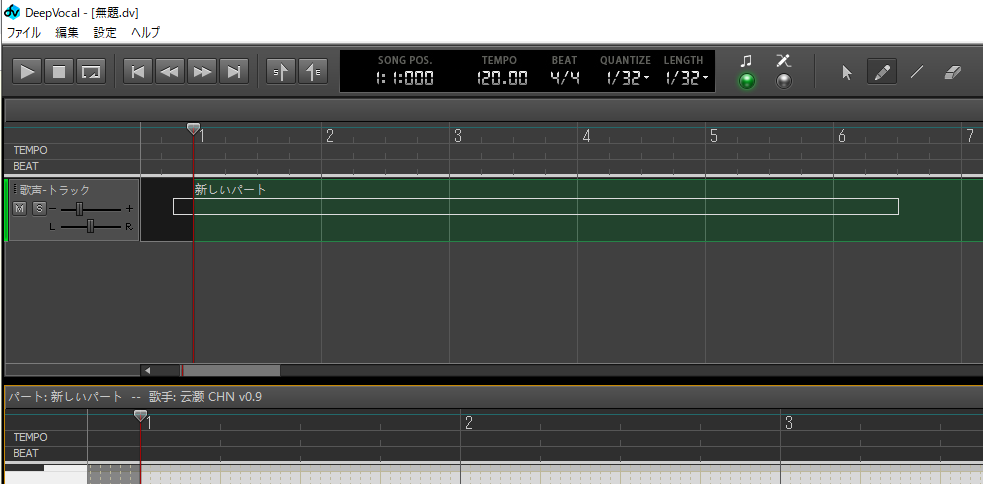Click the piano roll playhead marker
The width and height of the screenshot is (983, 484).
point(140,416)
